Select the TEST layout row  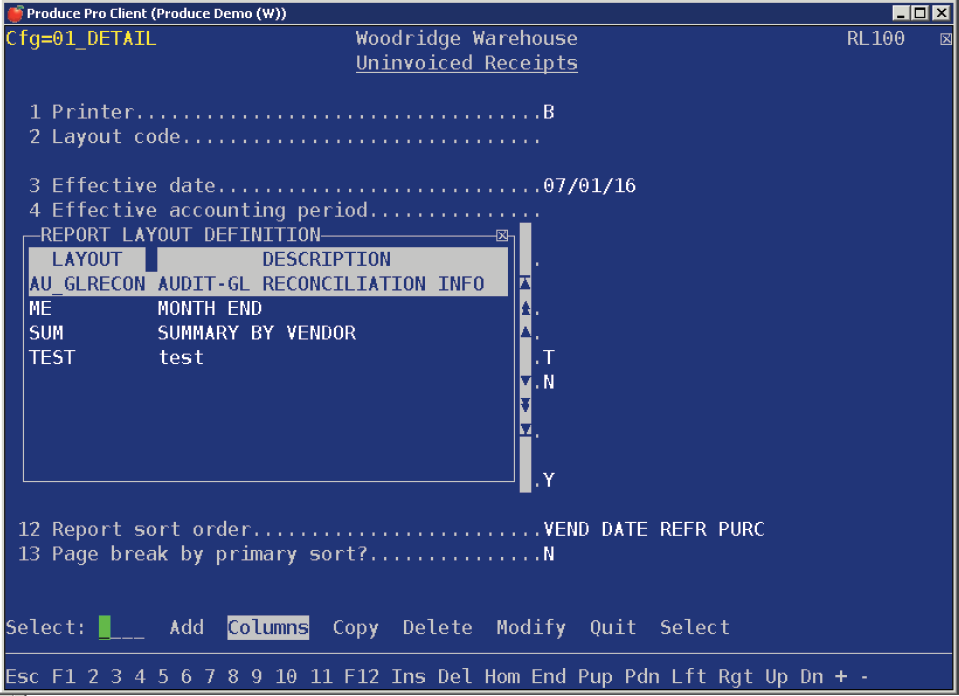click(268, 357)
